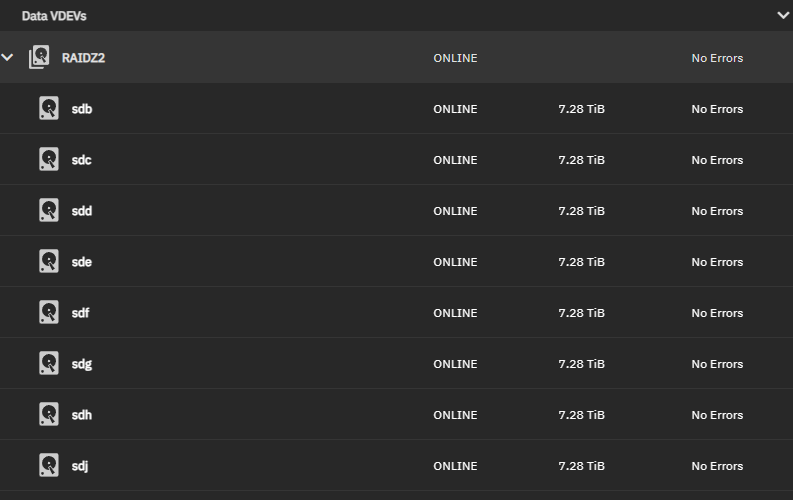Click the Data VDEVs header title
Image resolution: width=793 pixels, height=500 pixels.
(x=54, y=16)
